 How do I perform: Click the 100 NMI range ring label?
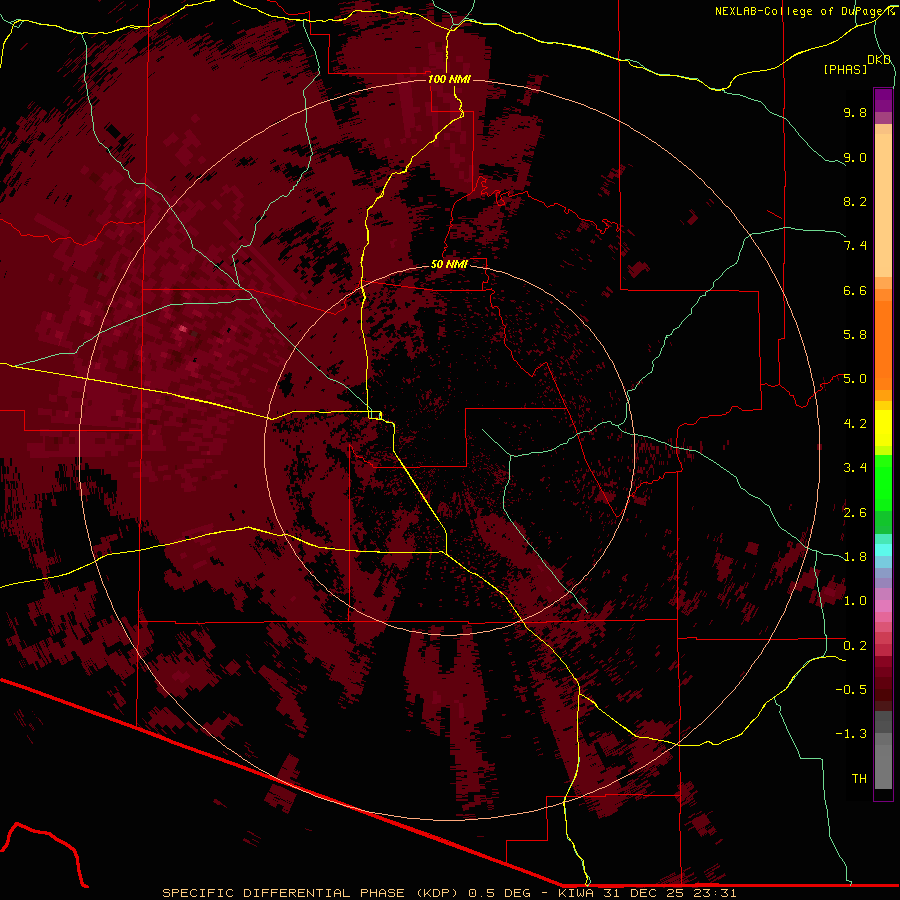click(x=449, y=79)
